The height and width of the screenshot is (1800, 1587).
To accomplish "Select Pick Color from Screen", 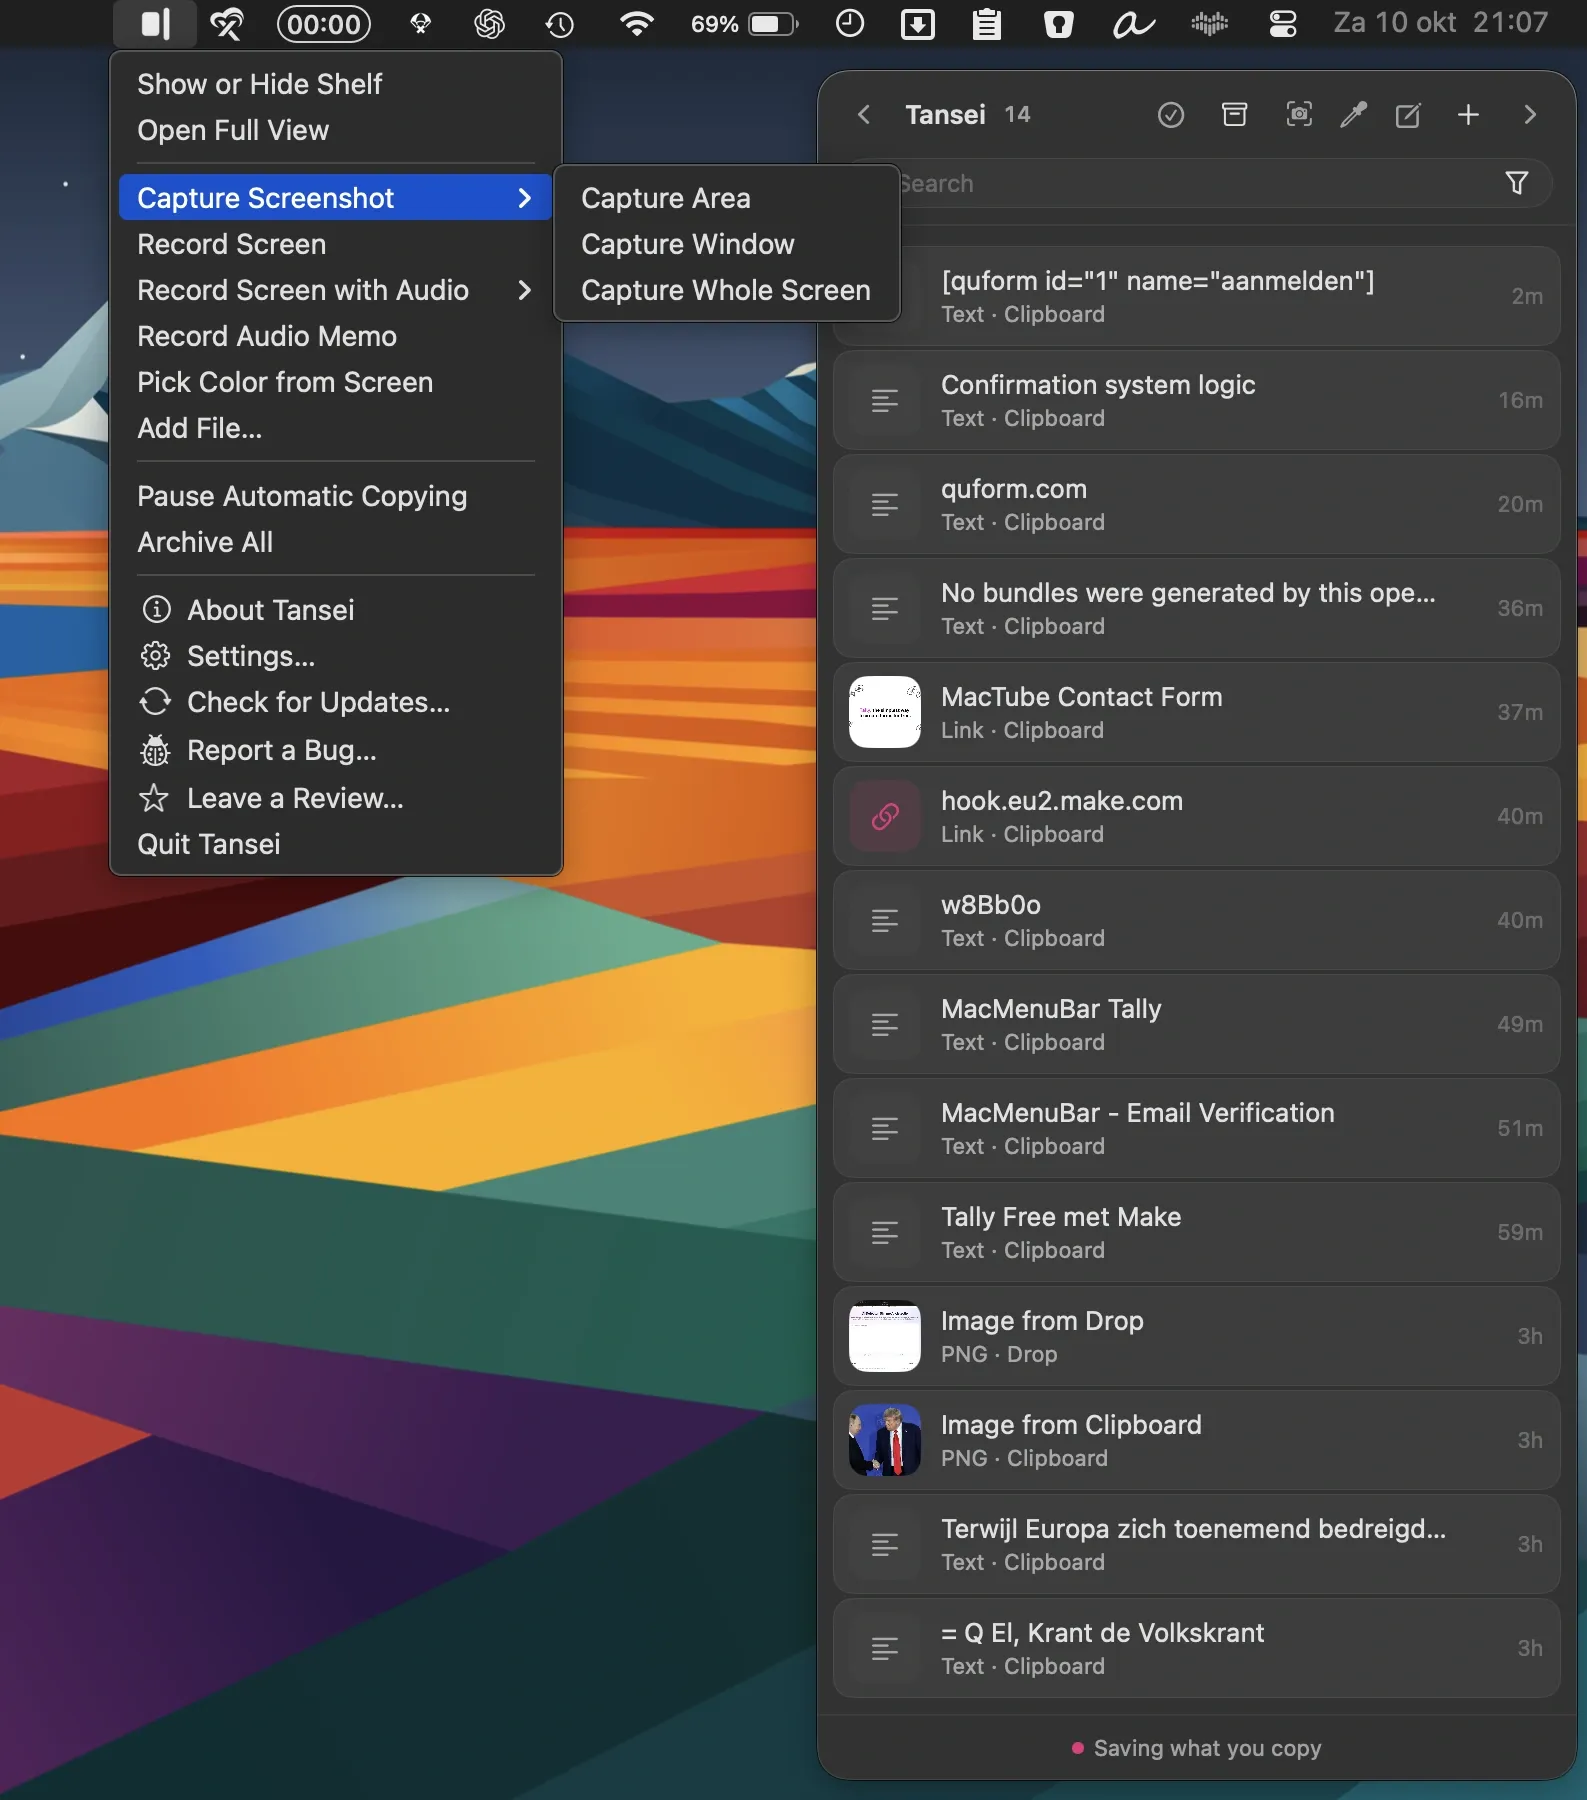I will pos(335,382).
